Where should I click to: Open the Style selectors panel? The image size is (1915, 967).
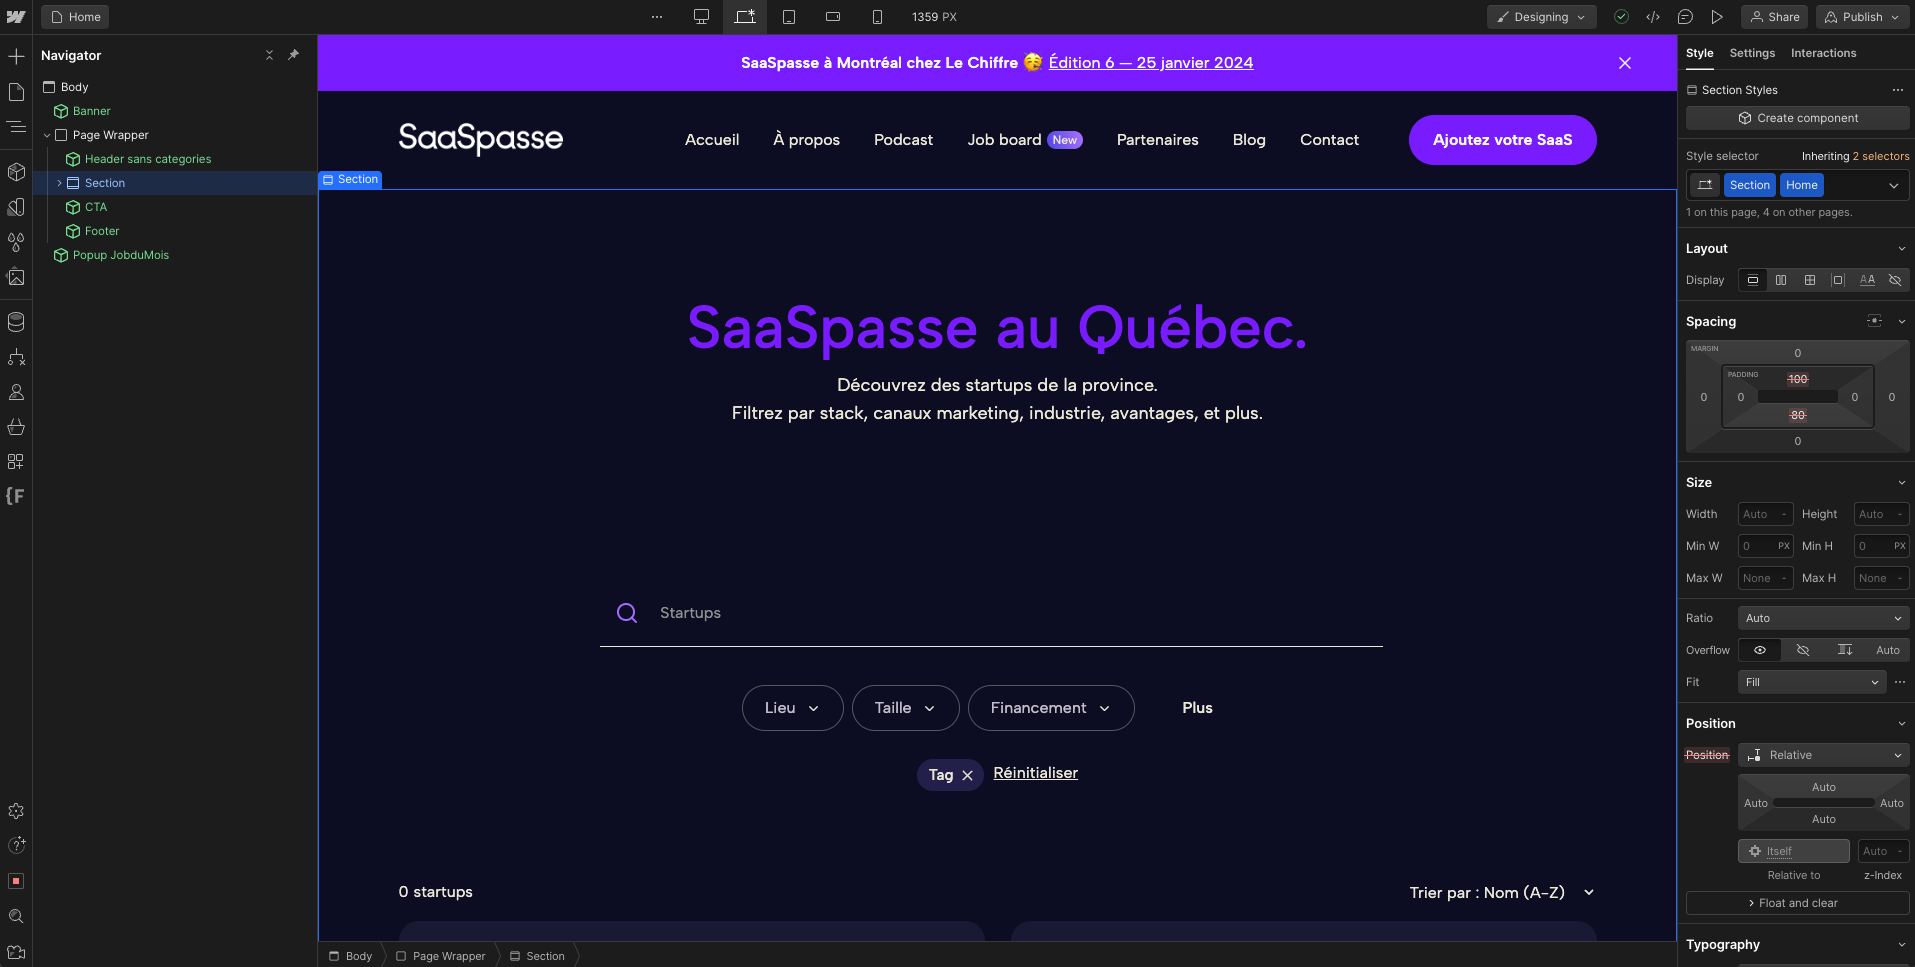[16, 242]
